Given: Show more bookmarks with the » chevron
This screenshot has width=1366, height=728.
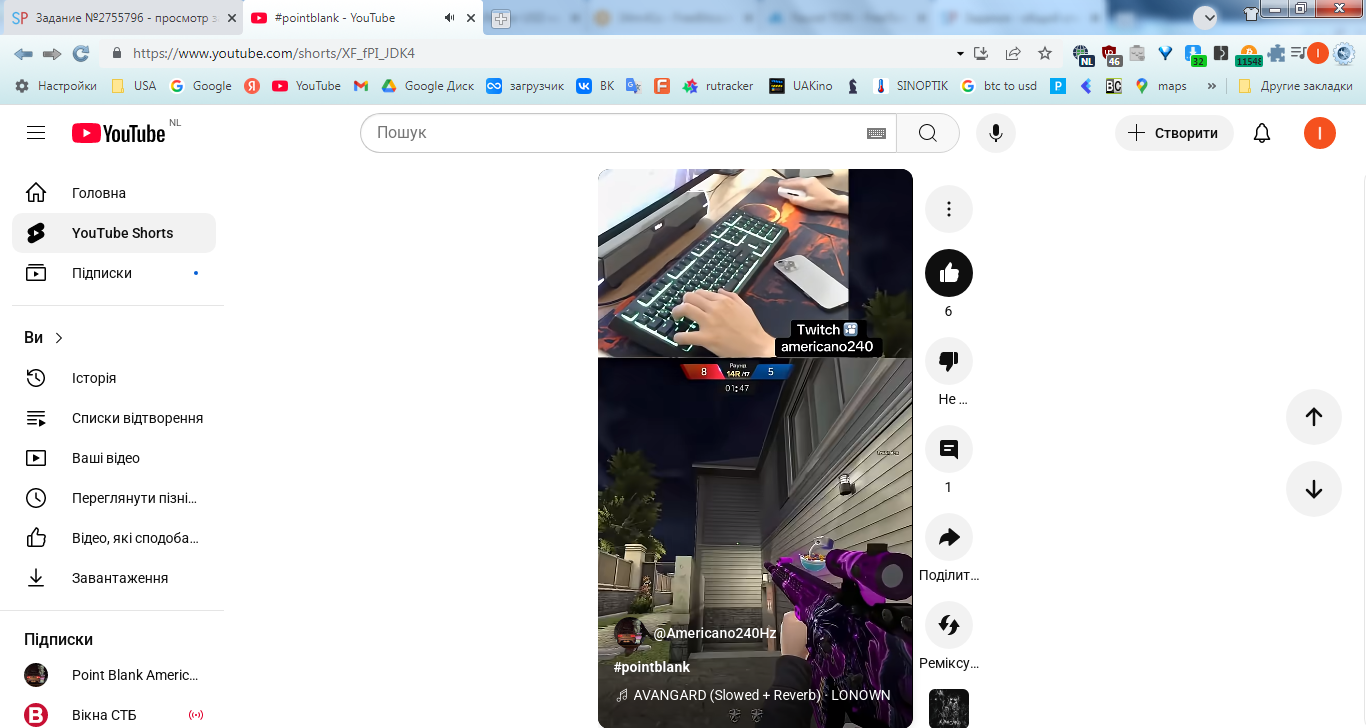Looking at the screenshot, I should tap(1212, 86).
